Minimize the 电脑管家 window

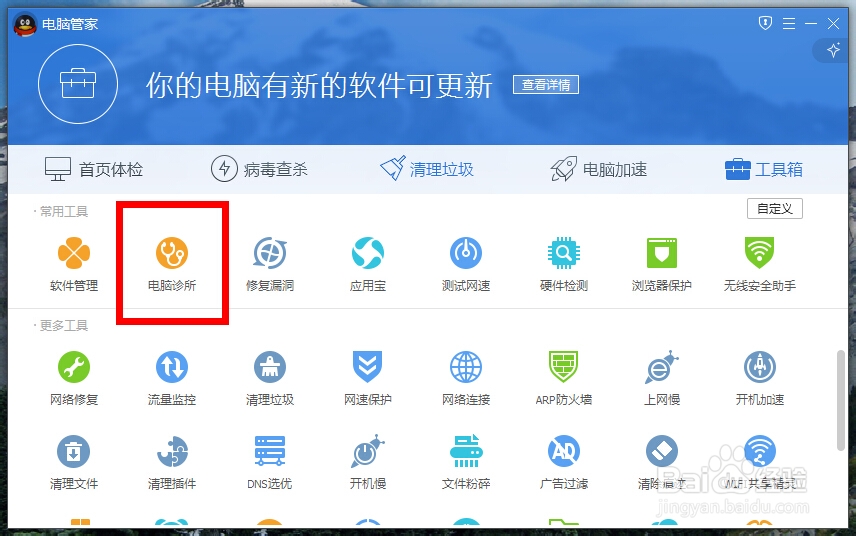coord(811,23)
